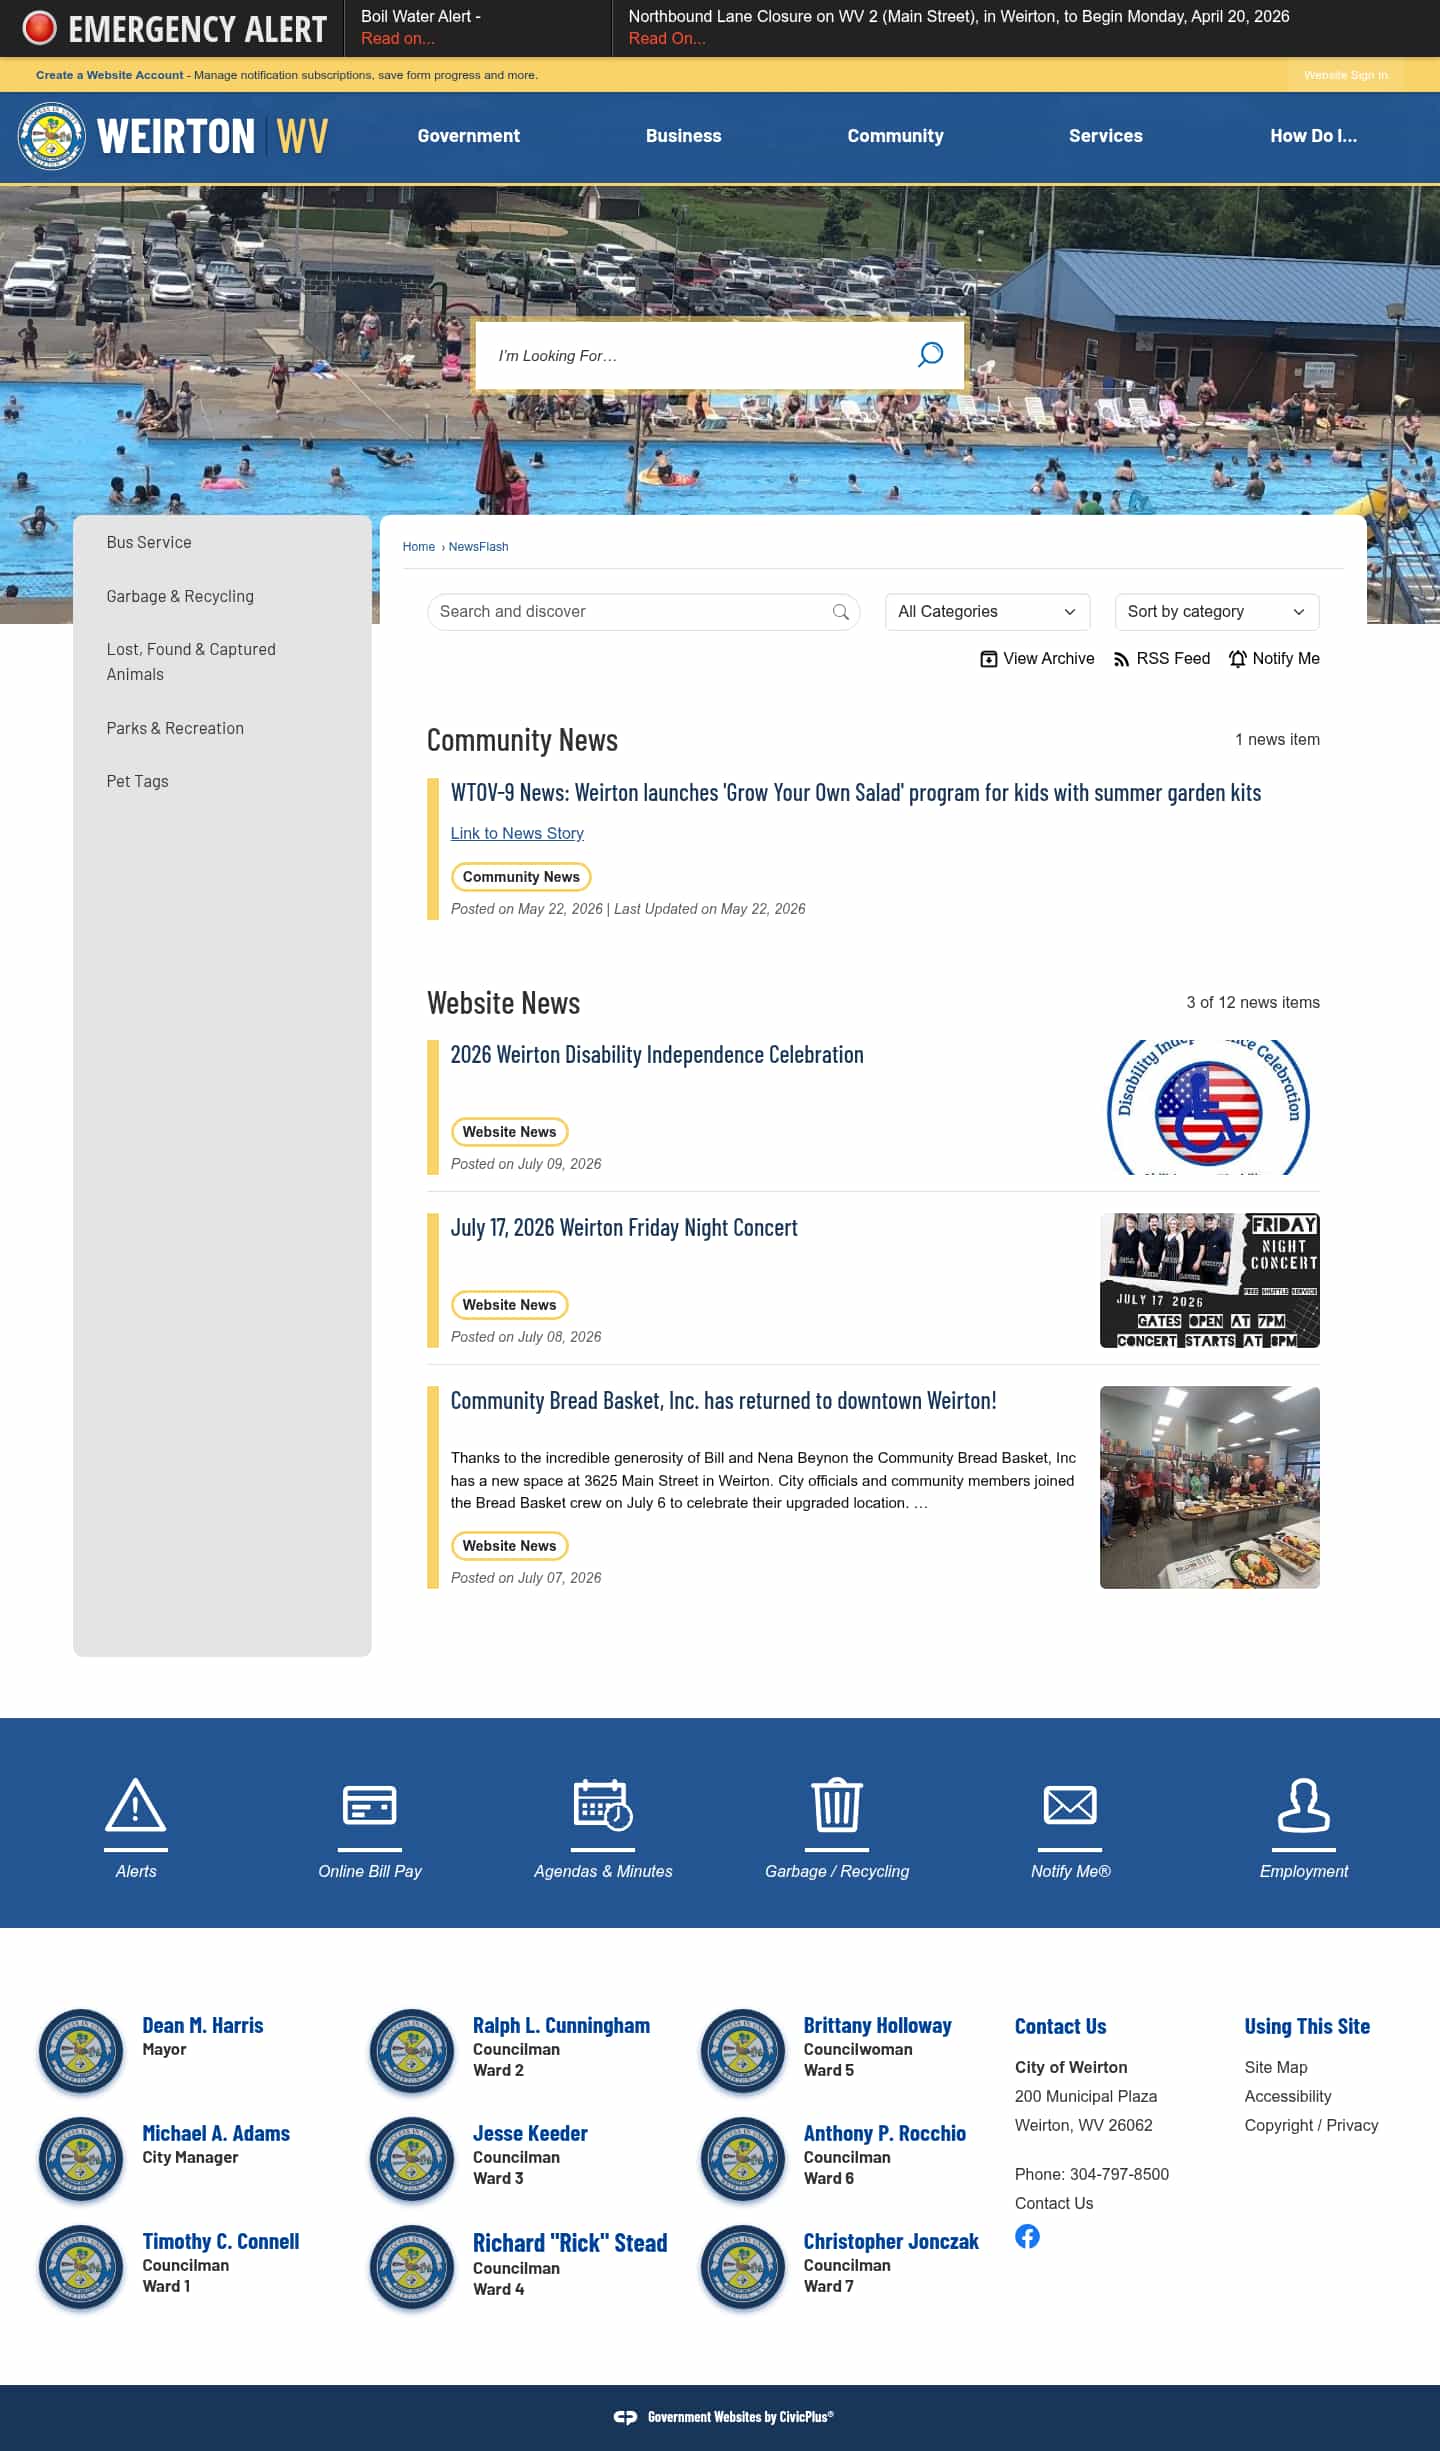Open the Site Map link
Image resolution: width=1440 pixels, height=2451 pixels.
tap(1275, 2067)
